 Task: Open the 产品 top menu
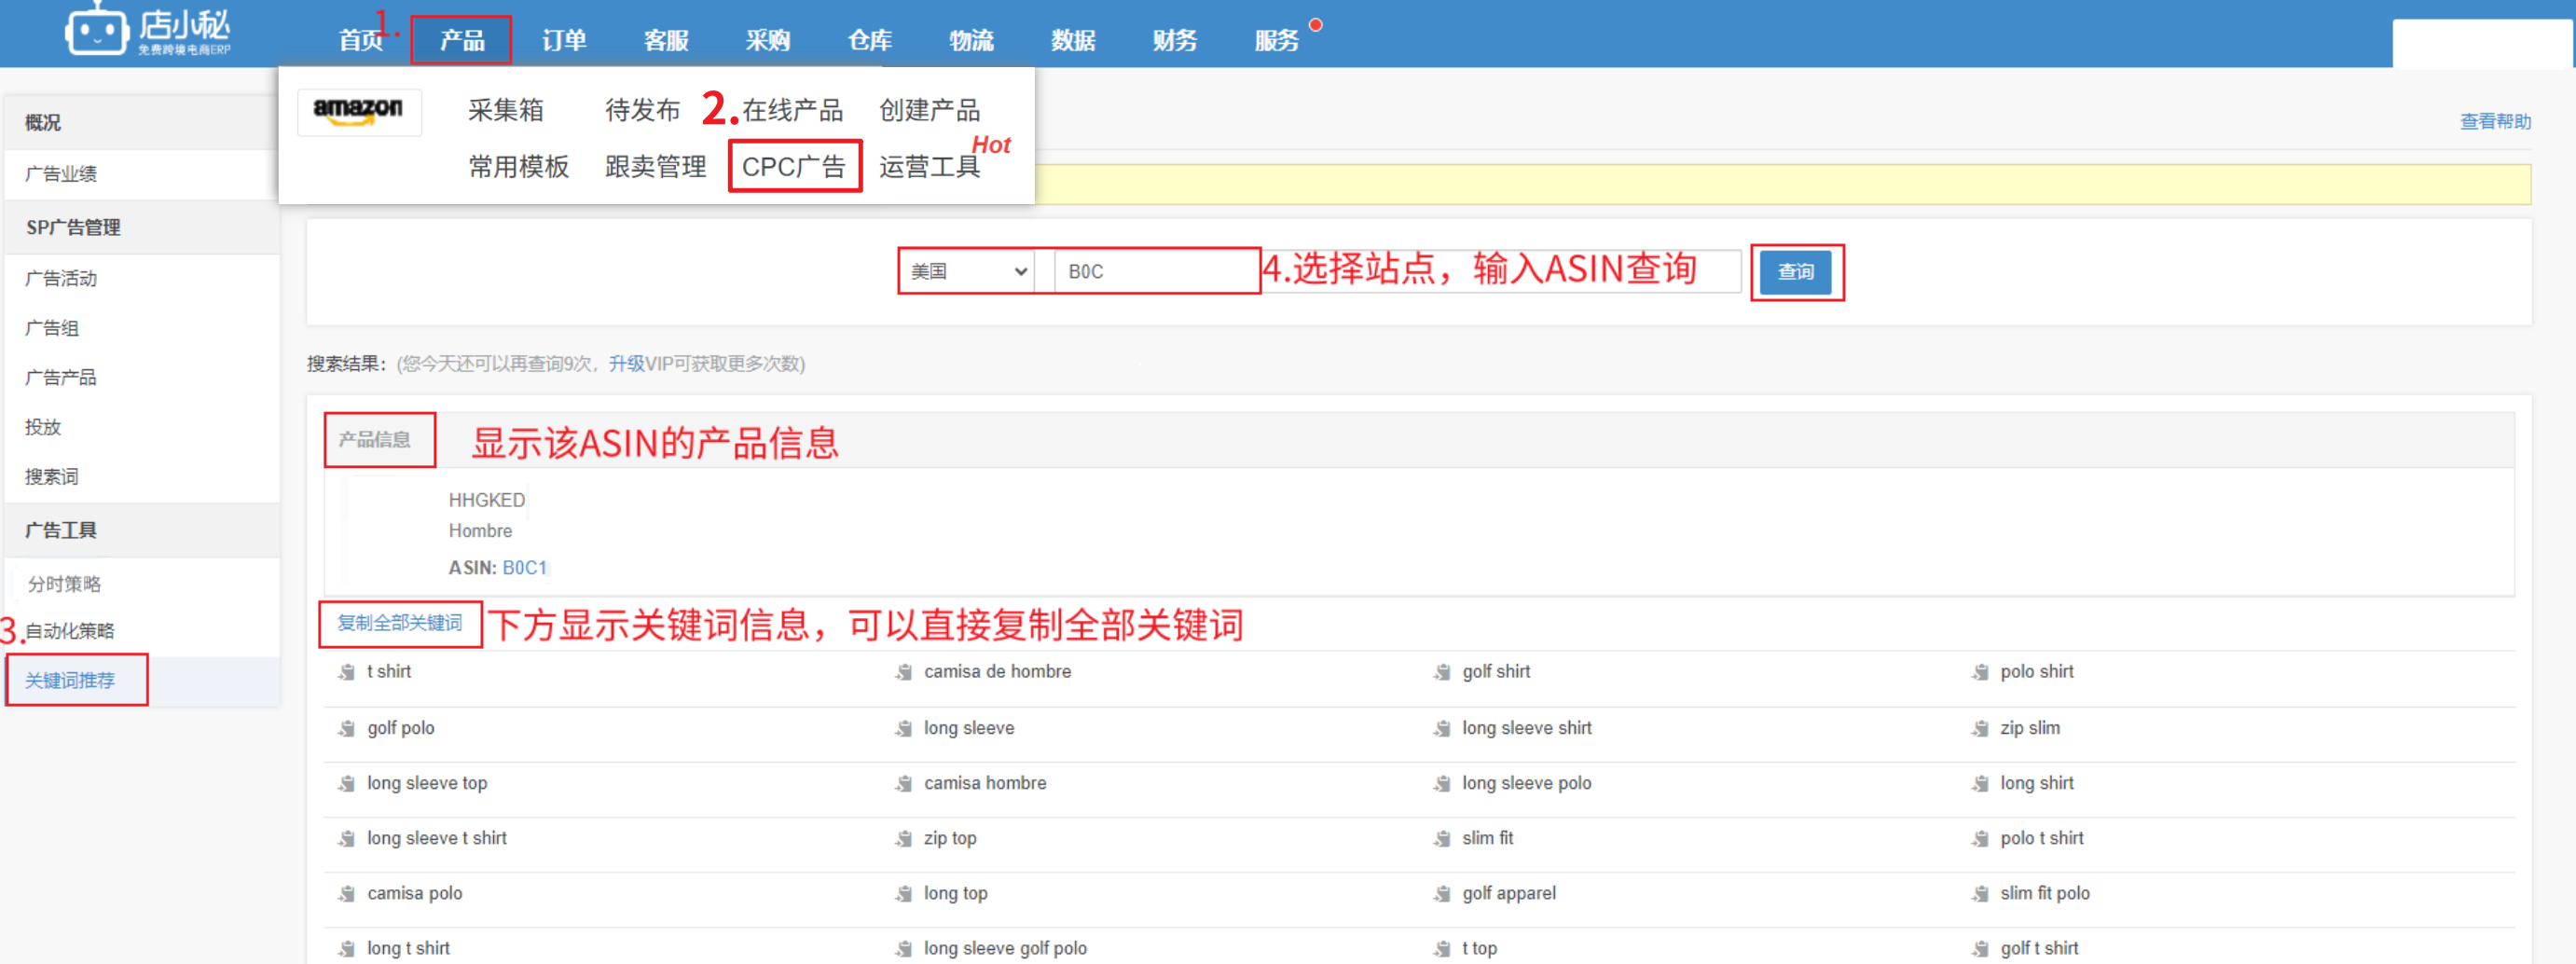coord(461,40)
